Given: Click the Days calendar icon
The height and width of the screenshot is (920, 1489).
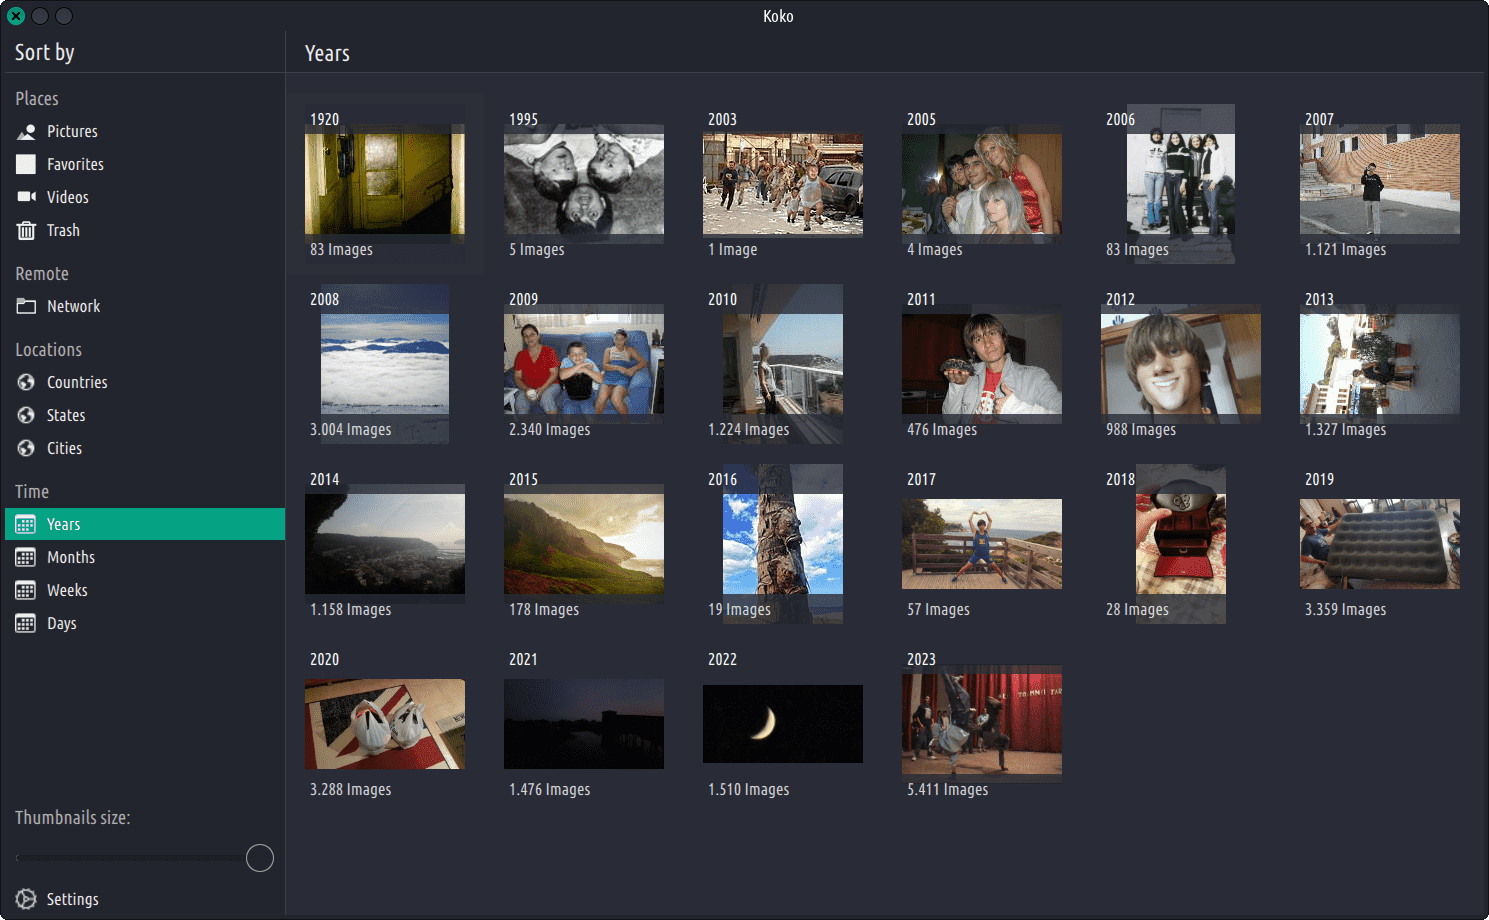Looking at the screenshot, I should coord(26,624).
